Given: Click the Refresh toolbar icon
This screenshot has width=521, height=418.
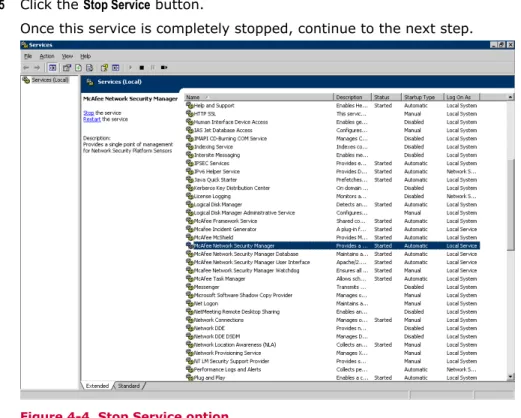Looking at the screenshot, I should click(x=78, y=68).
